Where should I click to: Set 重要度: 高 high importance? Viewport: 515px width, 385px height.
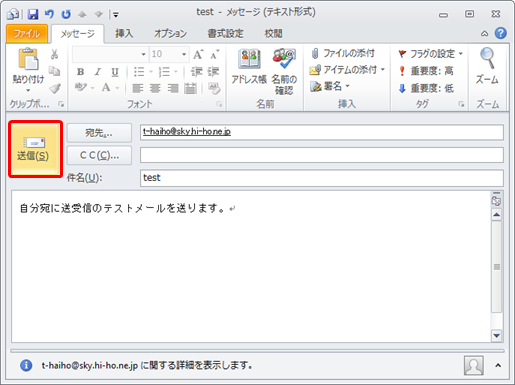426,71
